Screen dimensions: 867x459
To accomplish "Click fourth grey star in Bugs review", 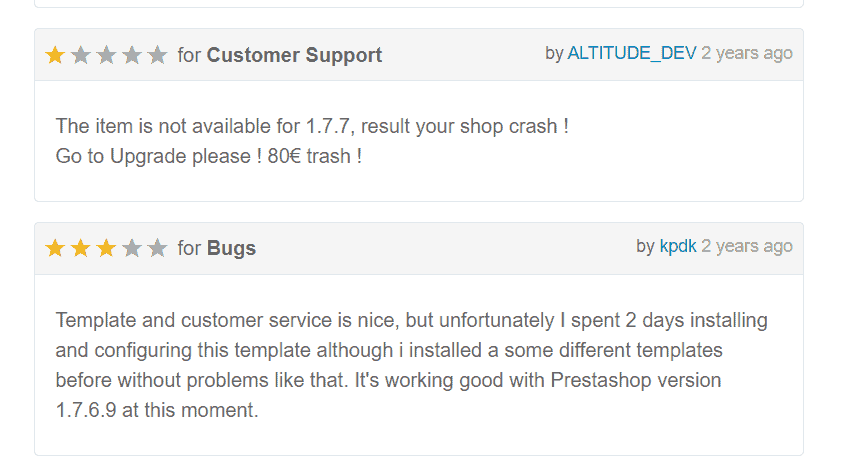I will 132,248.
